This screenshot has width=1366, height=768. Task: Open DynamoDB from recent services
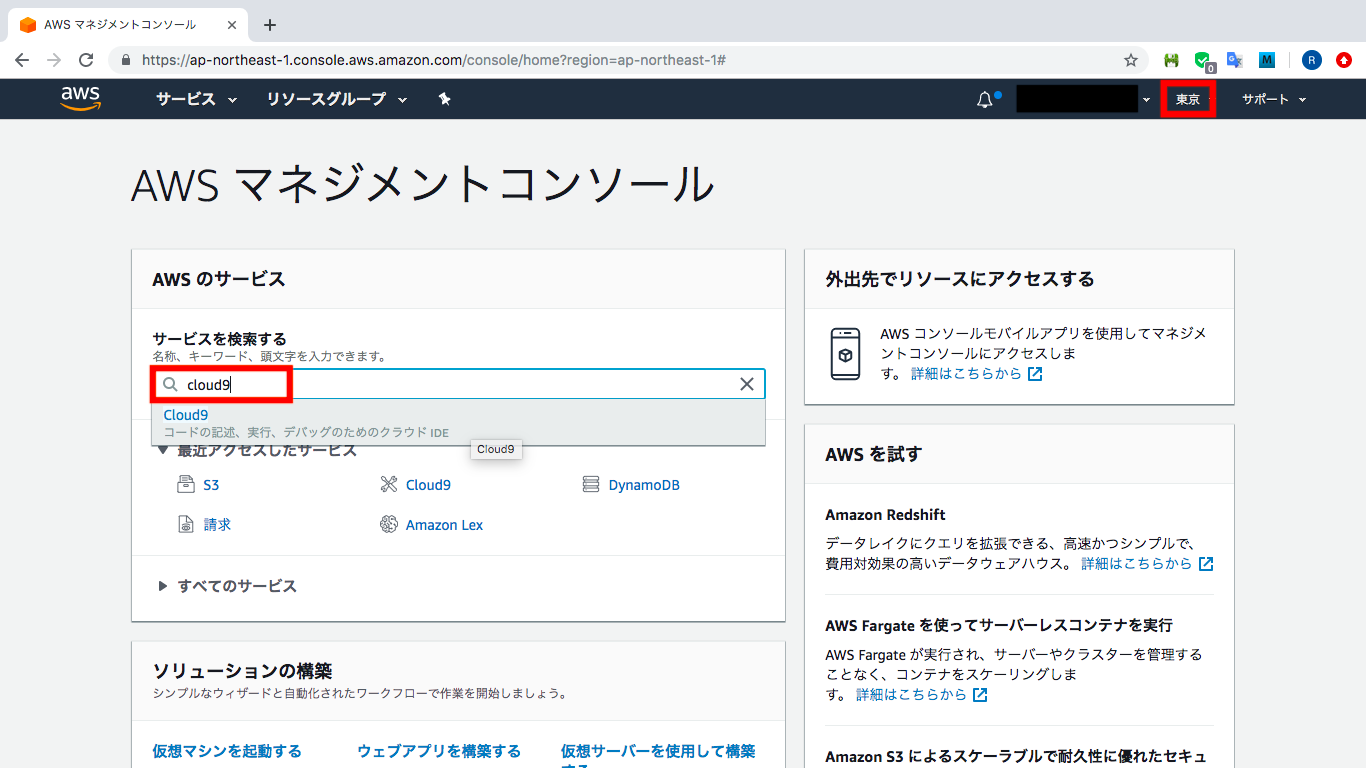click(644, 485)
